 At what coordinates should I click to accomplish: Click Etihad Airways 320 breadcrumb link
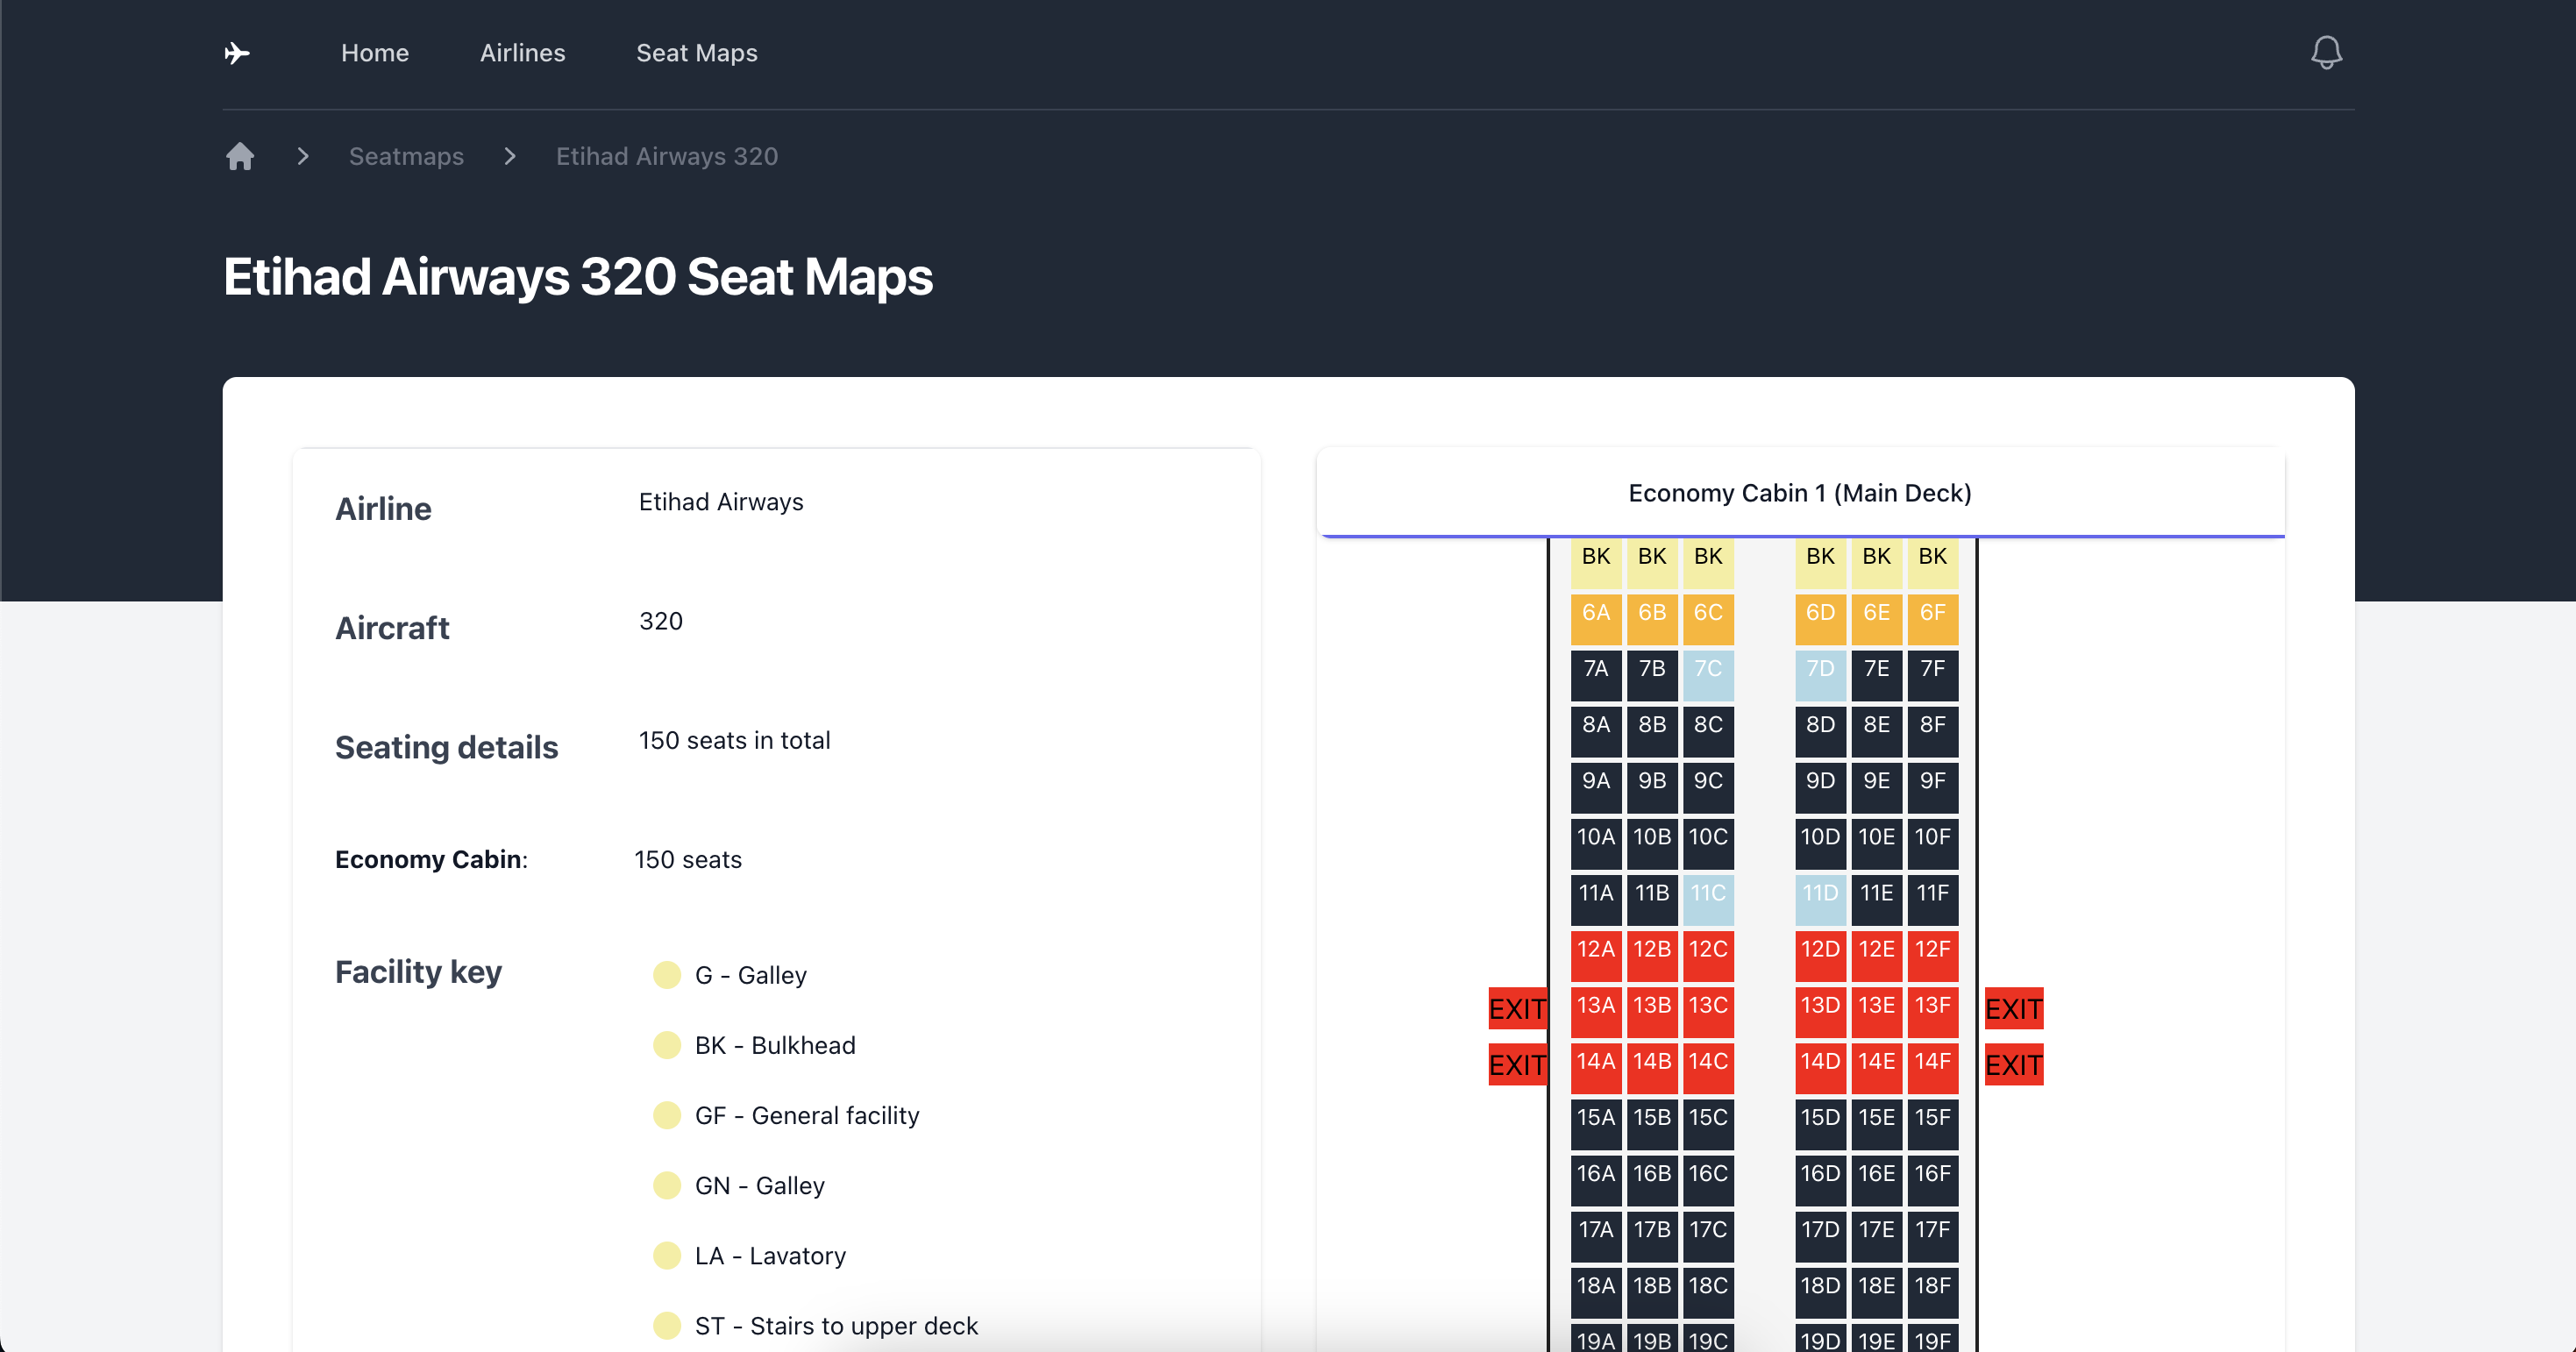pyautogui.click(x=667, y=156)
